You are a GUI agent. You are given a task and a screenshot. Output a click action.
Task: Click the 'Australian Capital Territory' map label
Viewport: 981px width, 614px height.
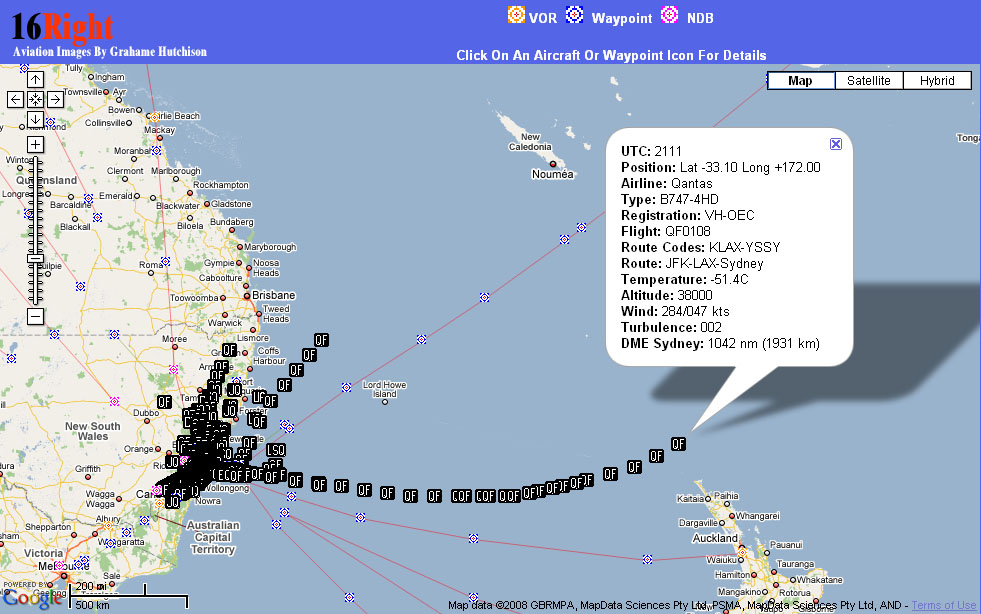(213, 538)
